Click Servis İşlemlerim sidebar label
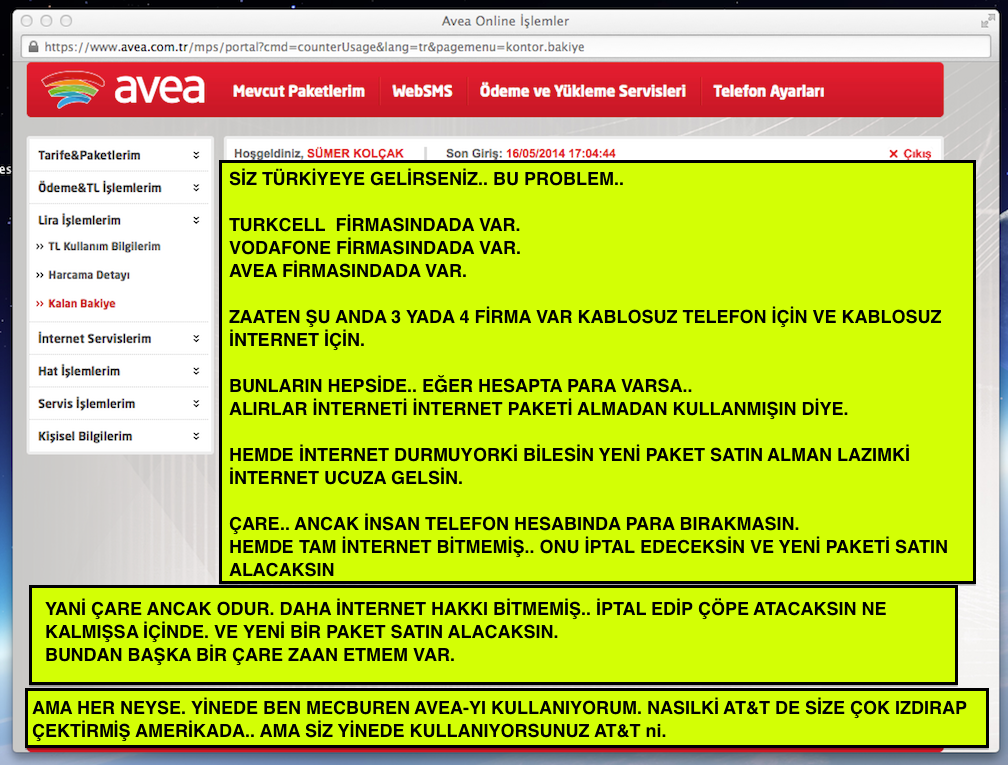Viewport: 1008px width, 765px height. (x=86, y=404)
